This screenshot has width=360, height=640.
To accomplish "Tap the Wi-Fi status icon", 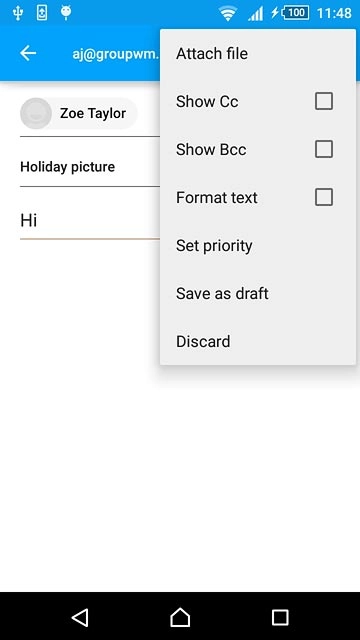I will coord(228,13).
